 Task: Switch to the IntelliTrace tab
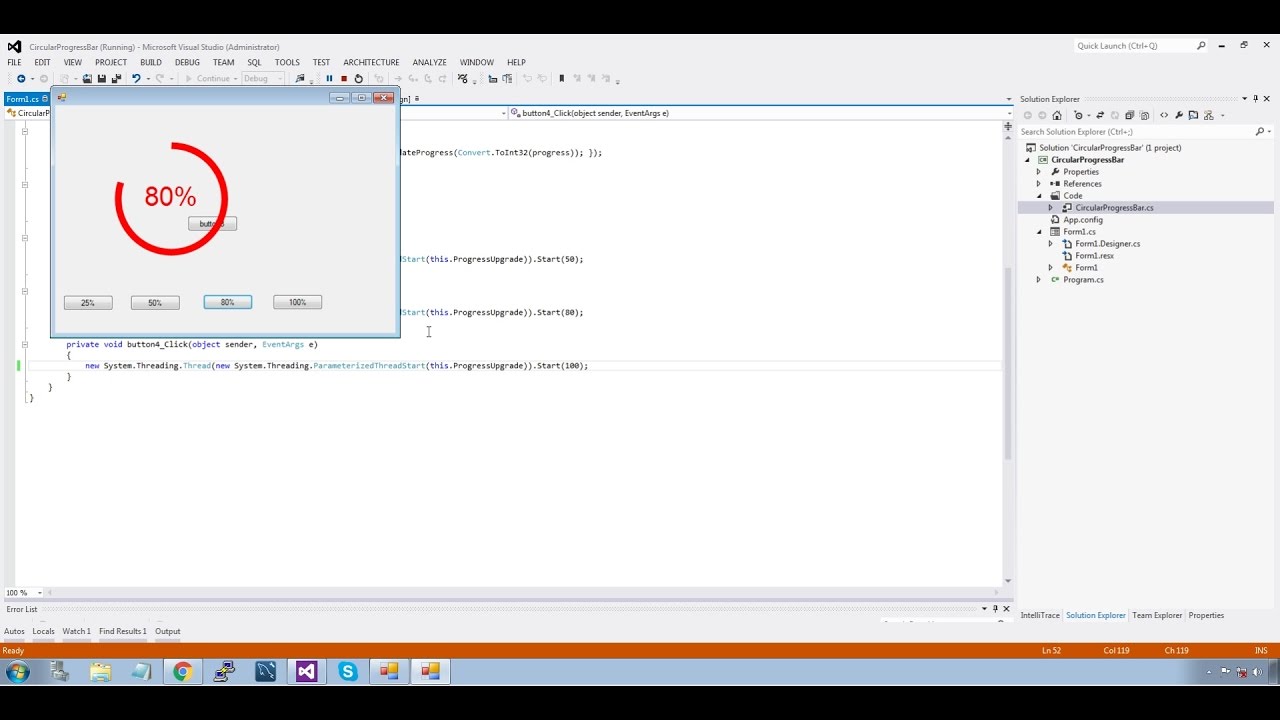click(1040, 615)
